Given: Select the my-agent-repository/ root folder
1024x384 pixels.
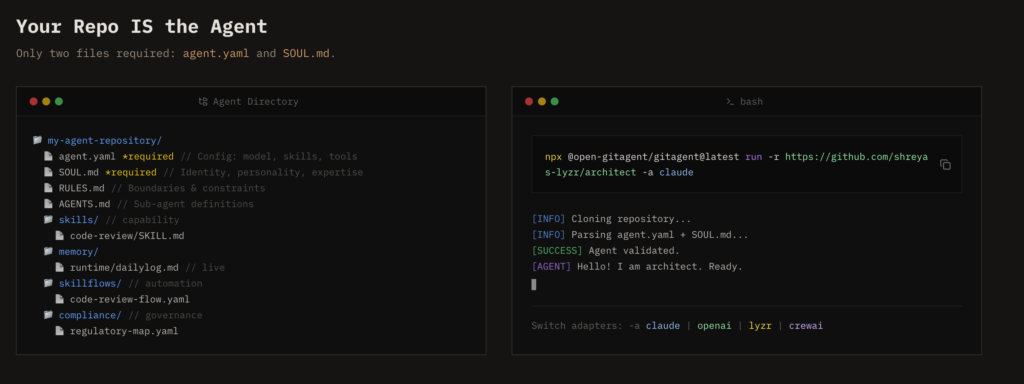Looking at the screenshot, I should point(104,140).
